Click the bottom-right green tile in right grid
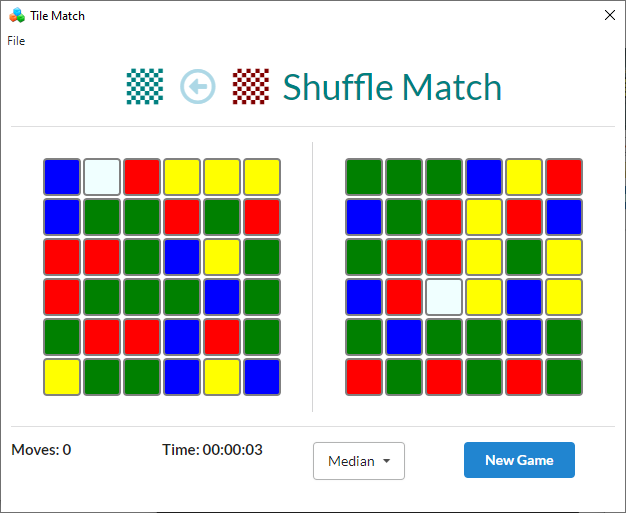Image resolution: width=626 pixels, height=513 pixels. (564, 377)
